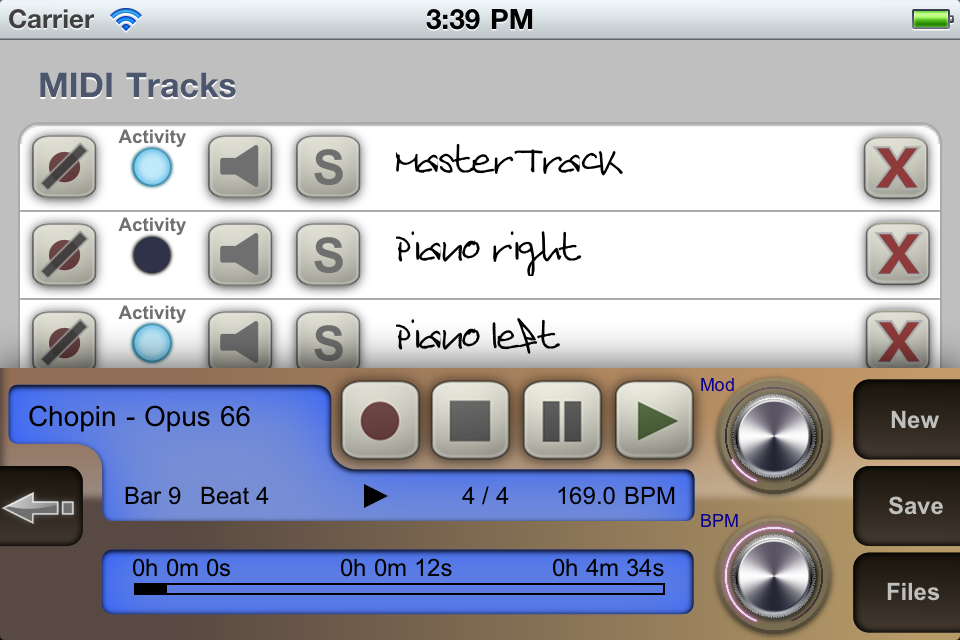Image resolution: width=960 pixels, height=640 pixels.
Task: Mute the Piano left track speaker icon
Action: coord(240,341)
